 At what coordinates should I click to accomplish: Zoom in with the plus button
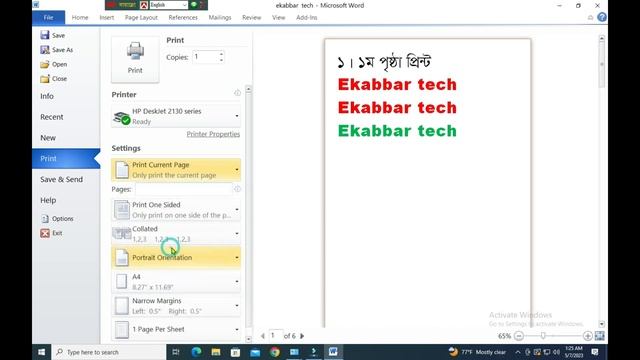point(587,336)
